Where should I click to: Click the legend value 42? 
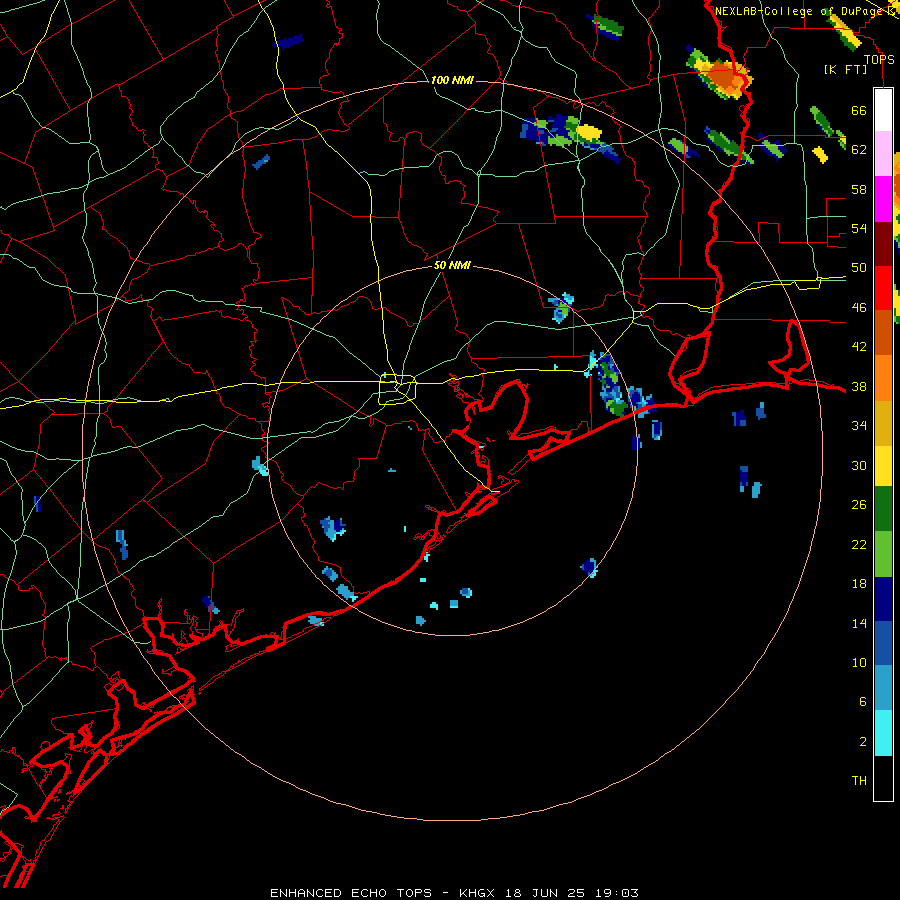click(x=859, y=347)
